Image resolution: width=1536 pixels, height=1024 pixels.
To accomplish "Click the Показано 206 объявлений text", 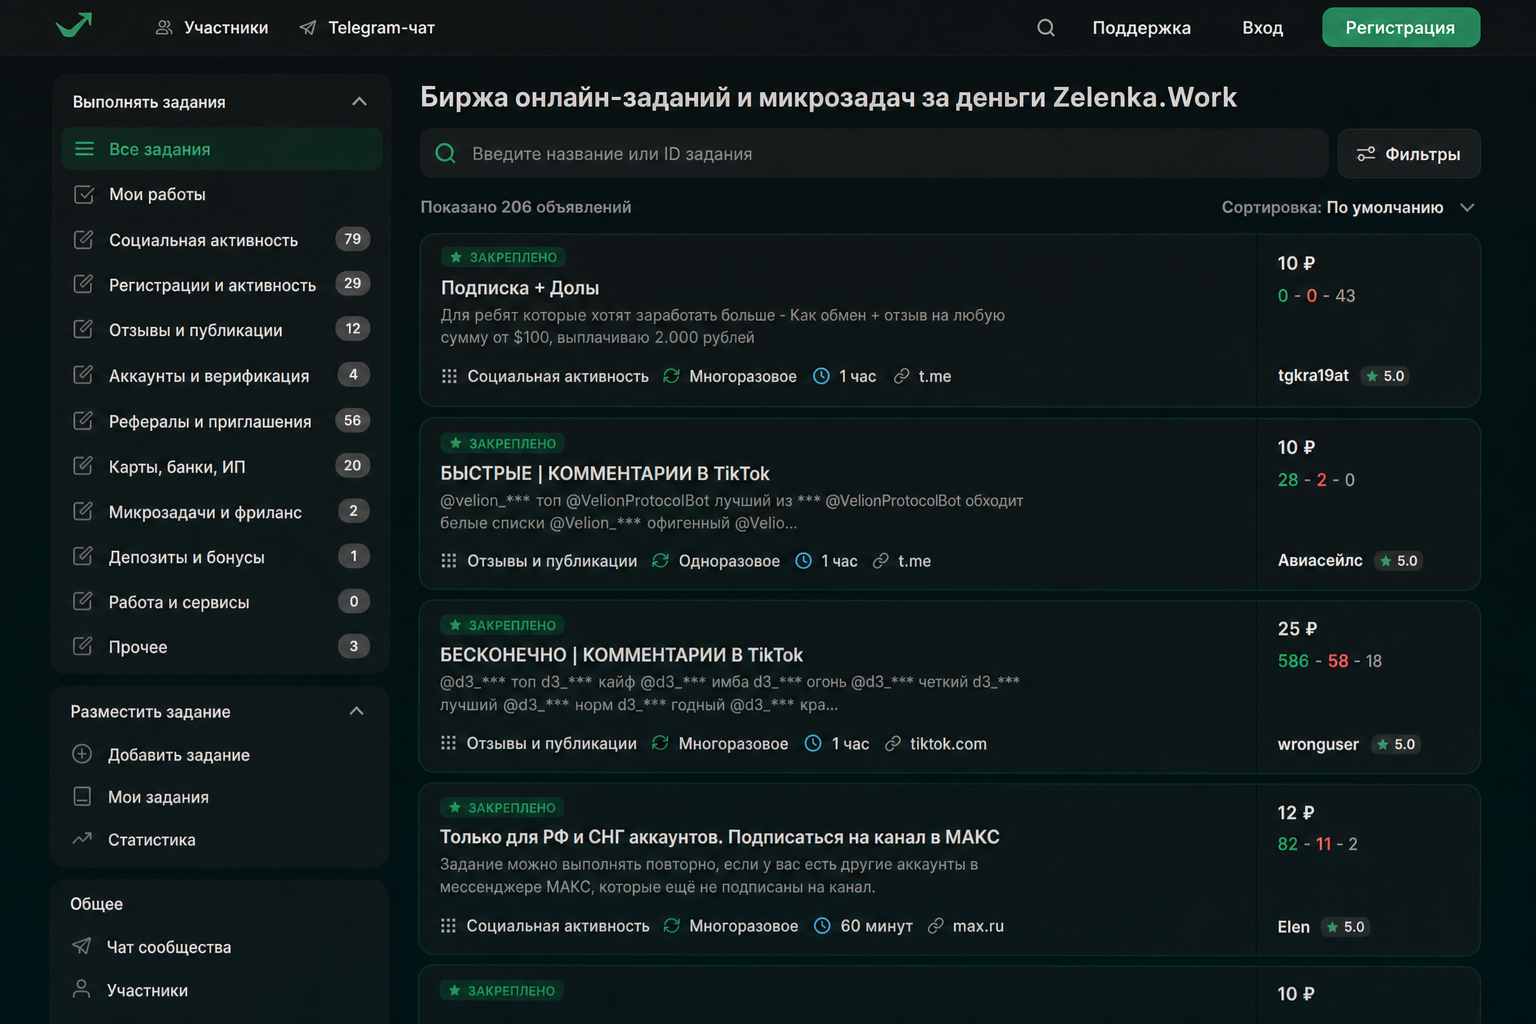I will click(526, 207).
